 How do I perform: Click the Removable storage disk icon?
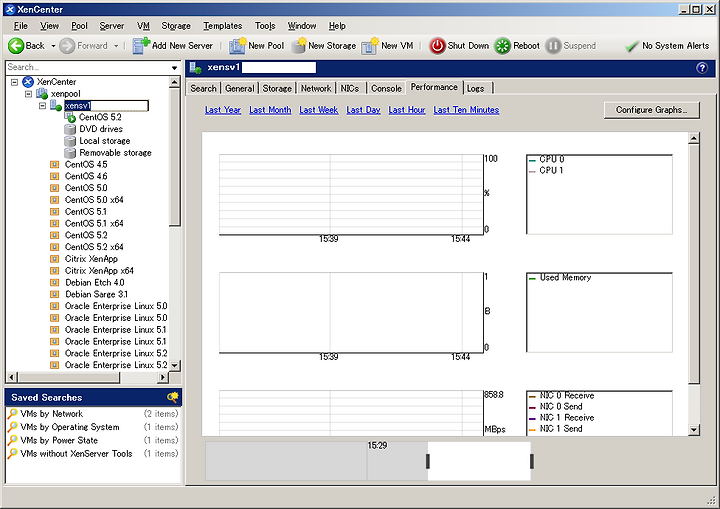[70, 153]
